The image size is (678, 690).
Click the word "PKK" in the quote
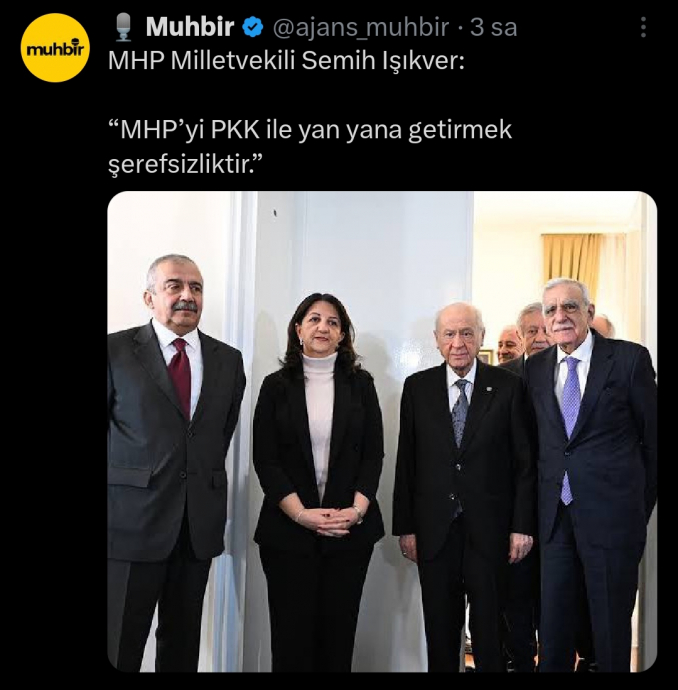(235, 130)
